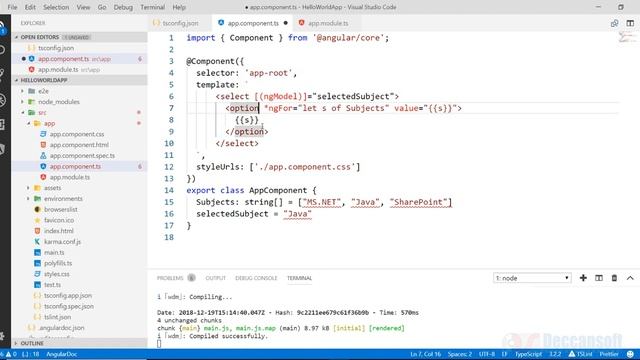Collapse the app folder
This screenshot has width=640, height=360.
tap(49, 123)
